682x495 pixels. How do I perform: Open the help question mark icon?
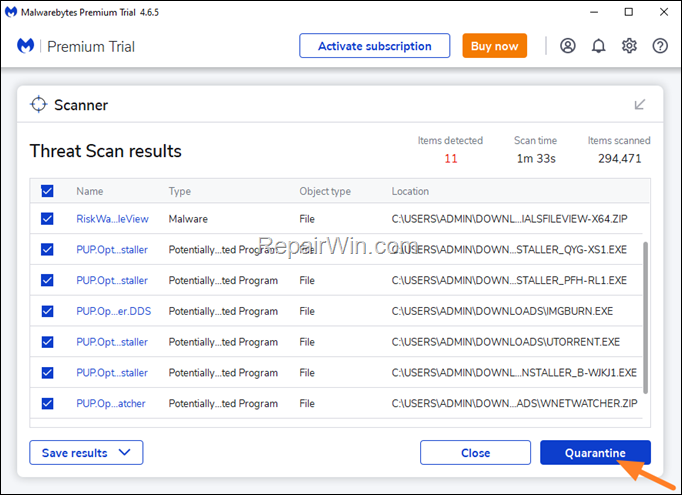(660, 46)
